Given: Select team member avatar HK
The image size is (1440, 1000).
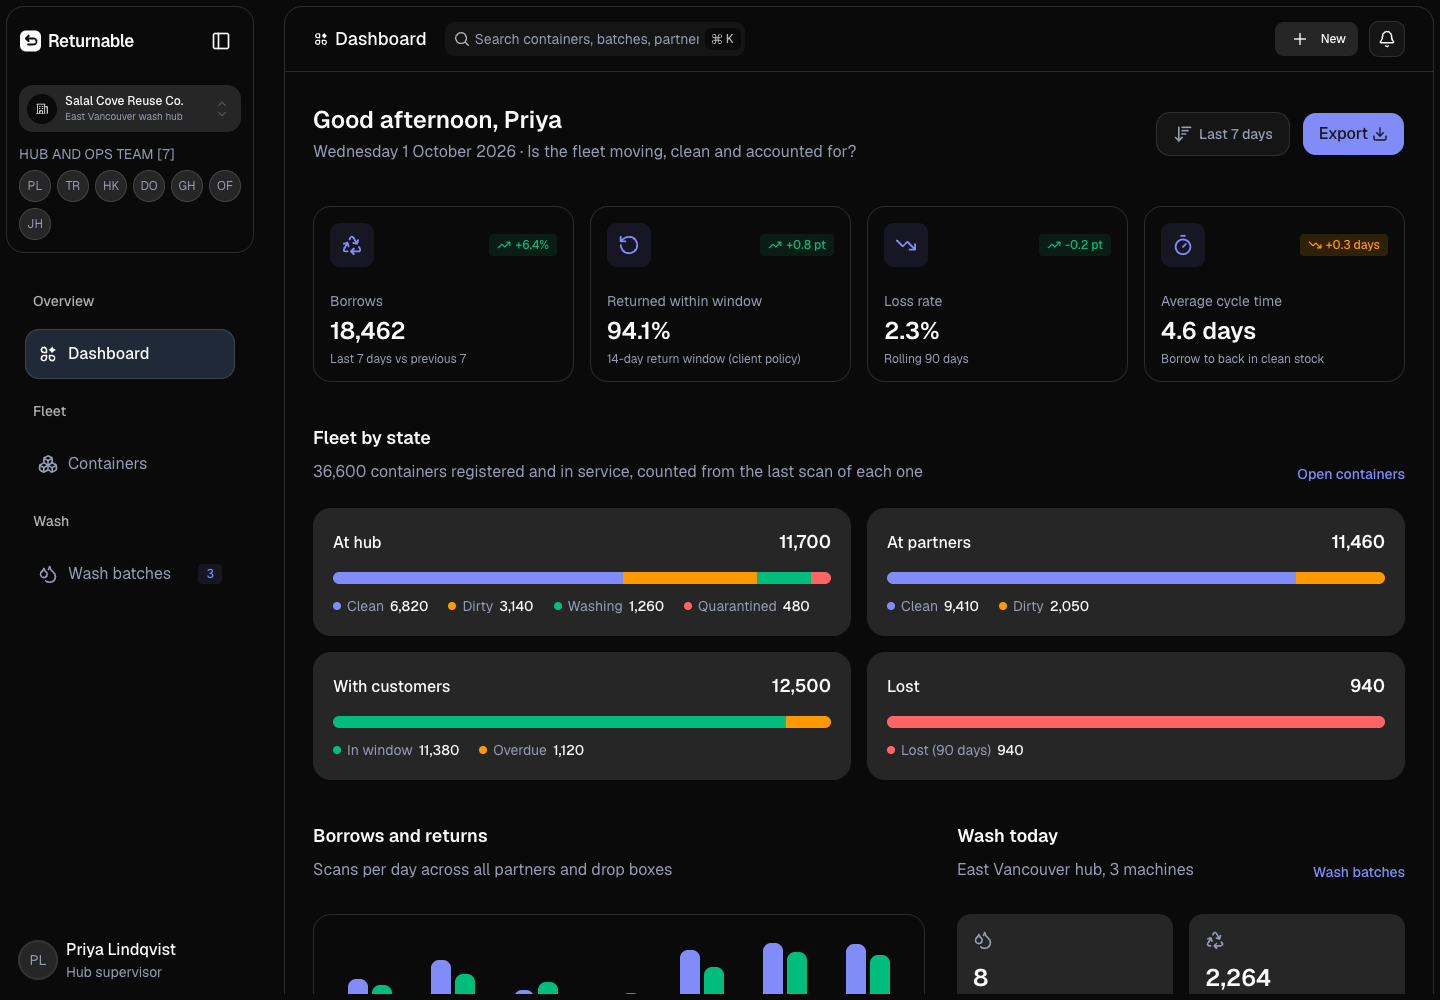Looking at the screenshot, I should pos(111,186).
